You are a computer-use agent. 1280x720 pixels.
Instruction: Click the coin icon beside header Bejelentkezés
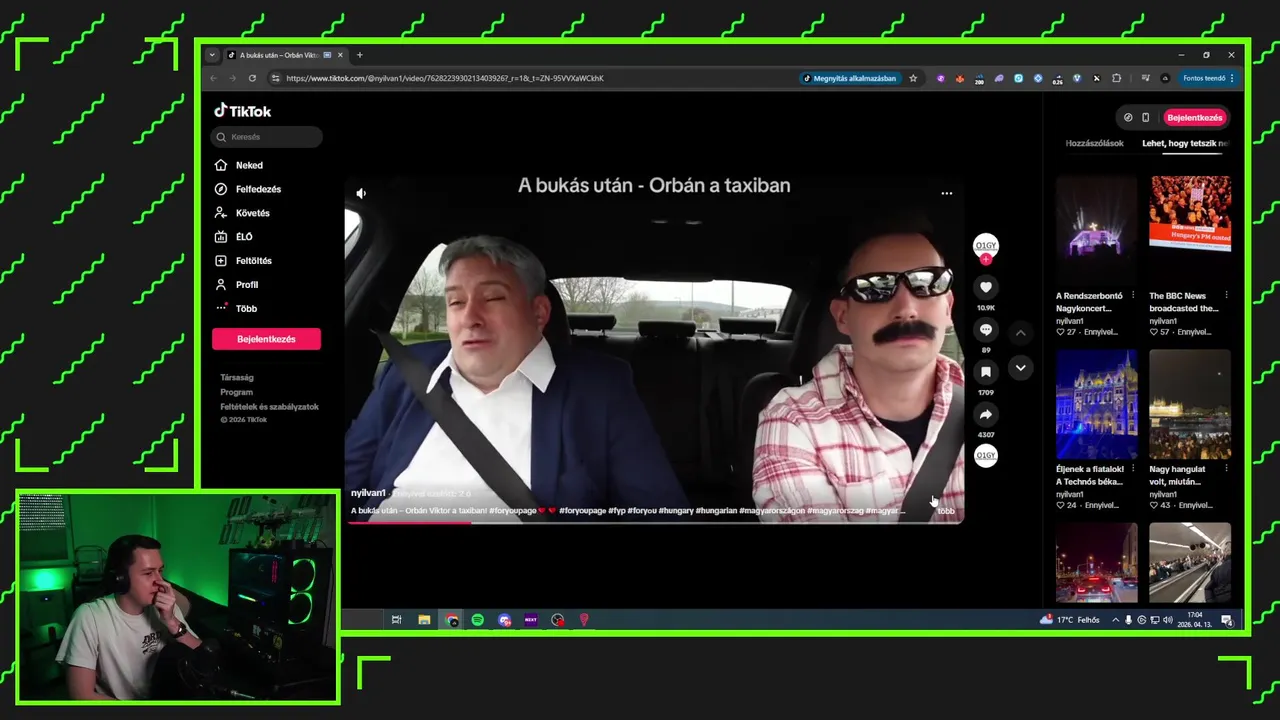coord(1128,117)
